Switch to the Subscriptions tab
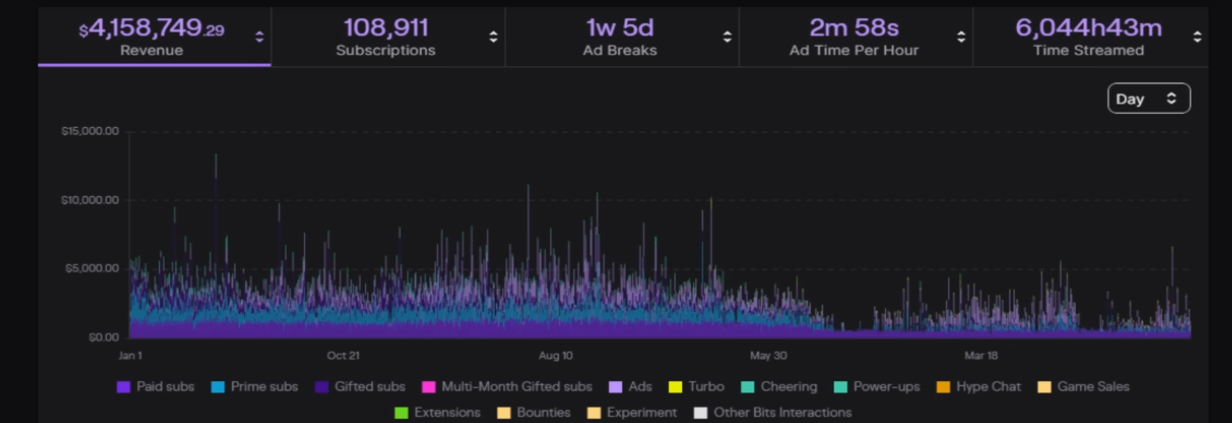 click(x=385, y=37)
